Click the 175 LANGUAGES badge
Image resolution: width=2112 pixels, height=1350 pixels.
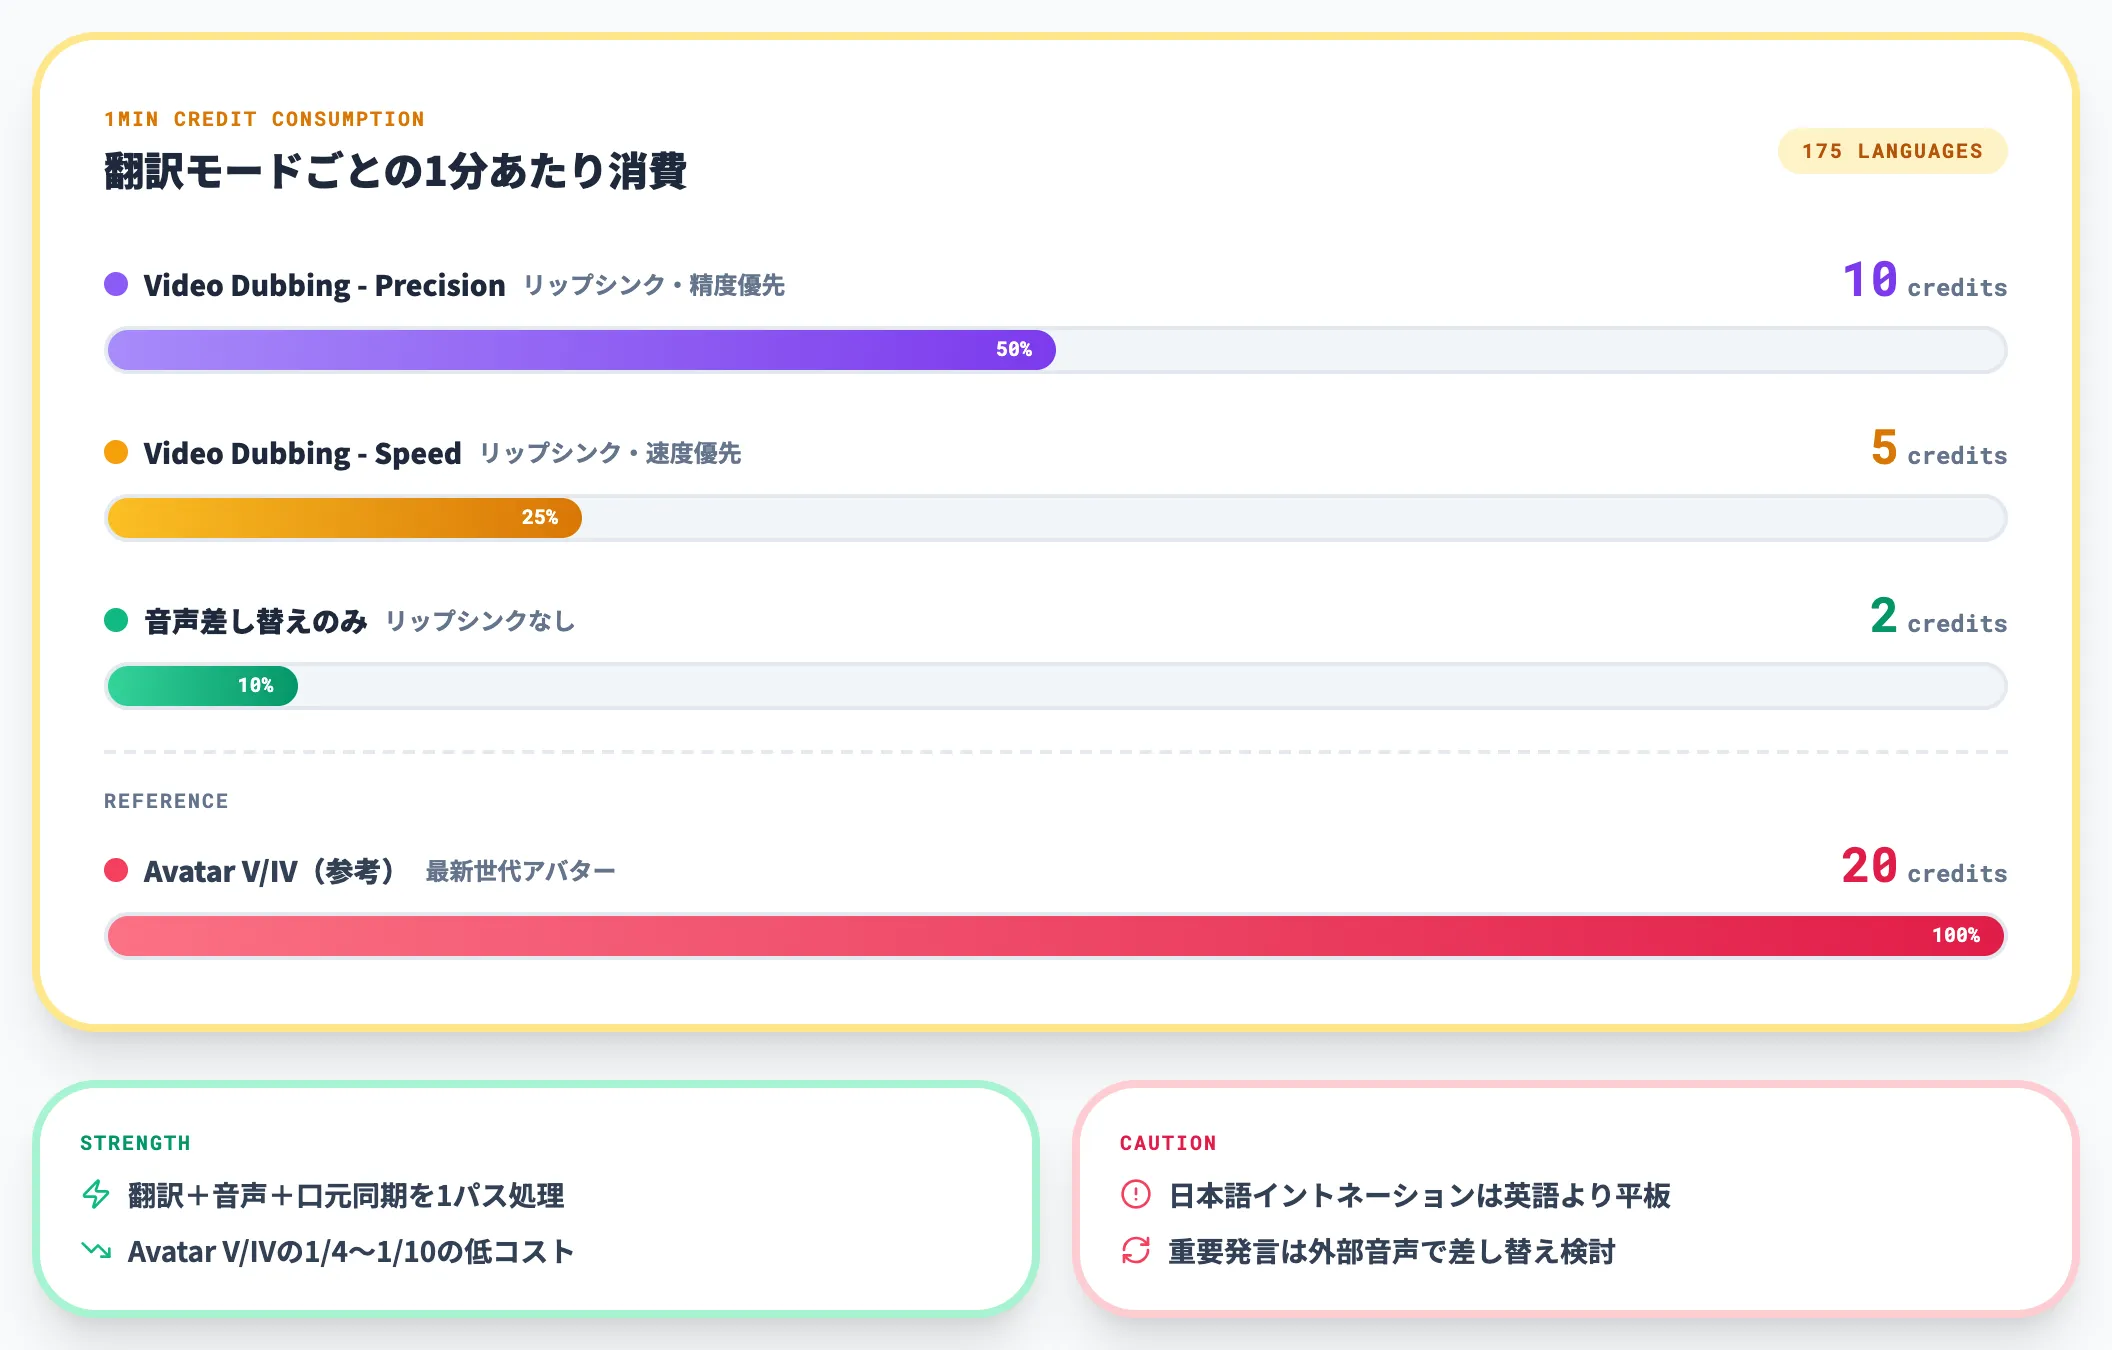pyautogui.click(x=1892, y=151)
